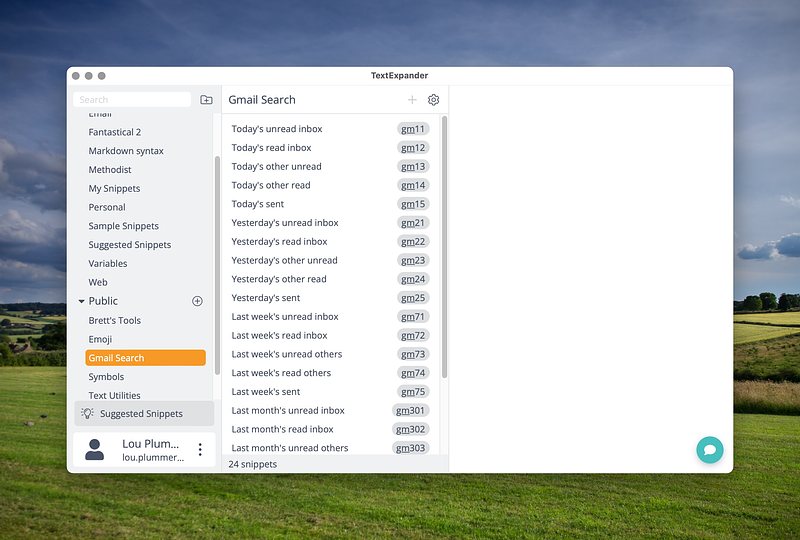The height and width of the screenshot is (540, 800).
Task: Select snippet Yesterday's unread inbox
Action: tap(331, 223)
